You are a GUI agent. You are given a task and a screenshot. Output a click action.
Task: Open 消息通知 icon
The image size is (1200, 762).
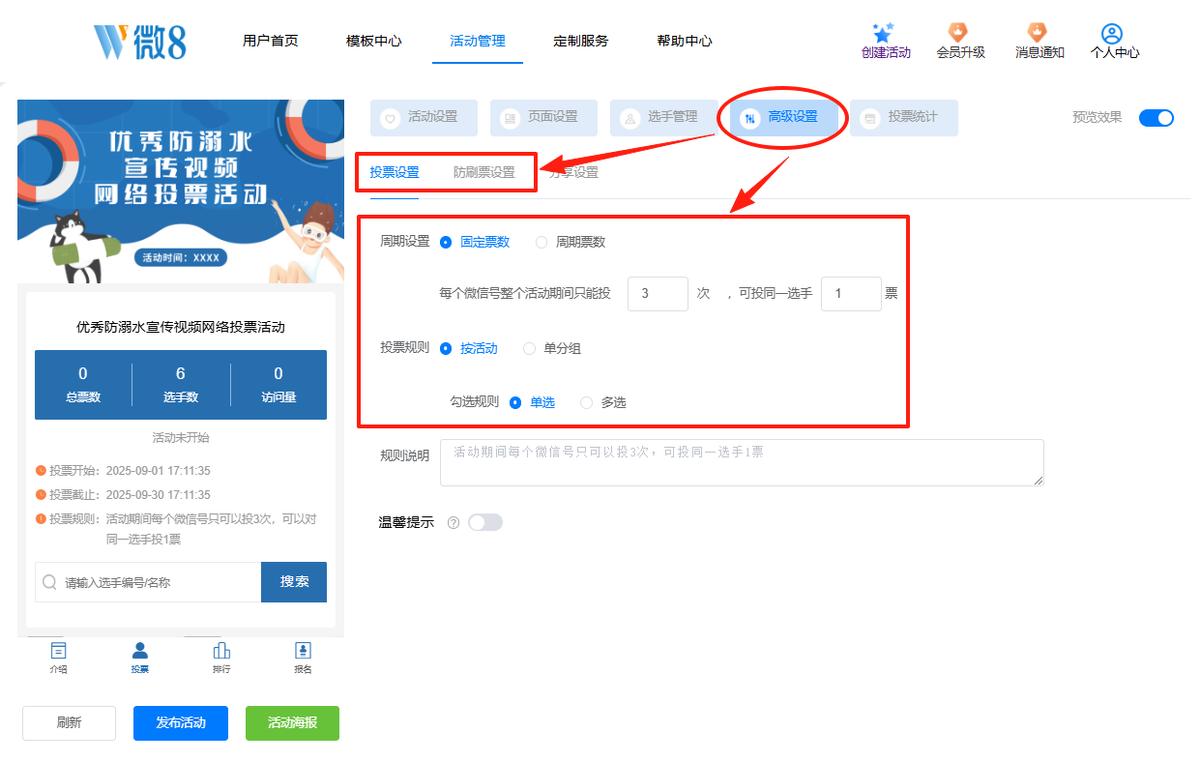click(1038, 32)
